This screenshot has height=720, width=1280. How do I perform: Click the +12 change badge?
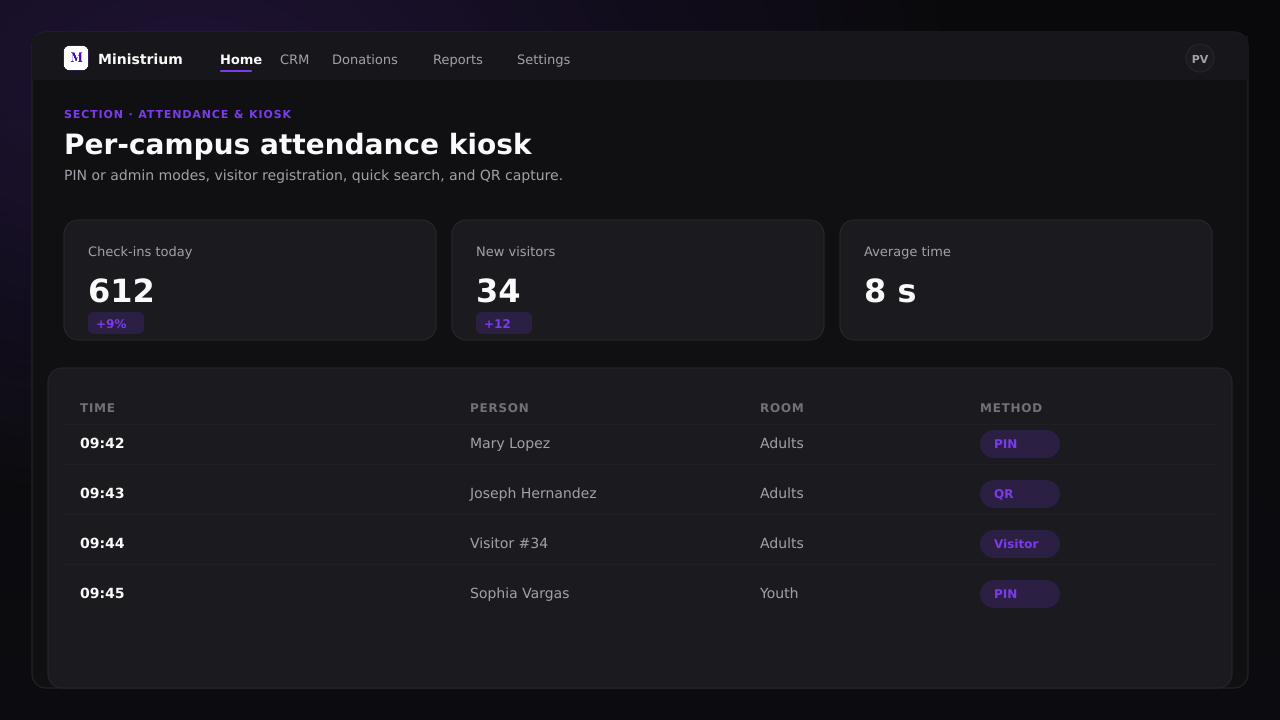(x=504, y=323)
